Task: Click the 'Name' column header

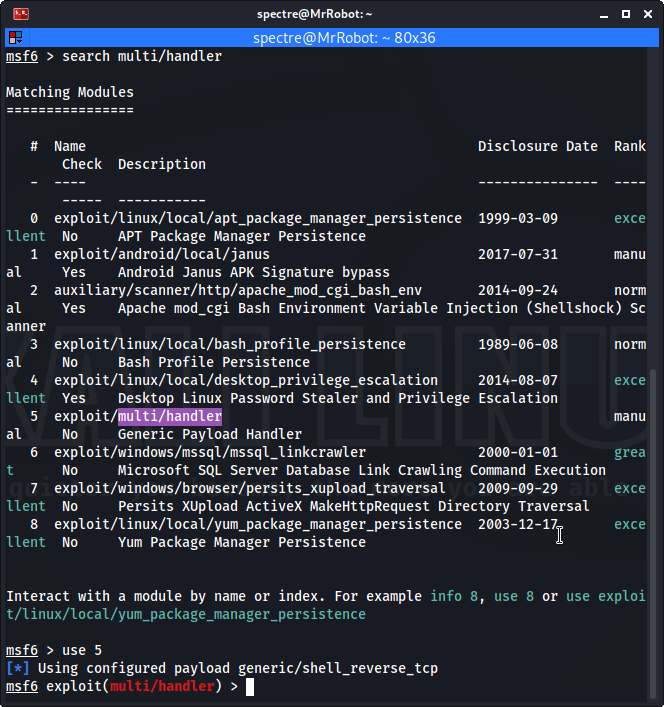Action: pos(70,146)
